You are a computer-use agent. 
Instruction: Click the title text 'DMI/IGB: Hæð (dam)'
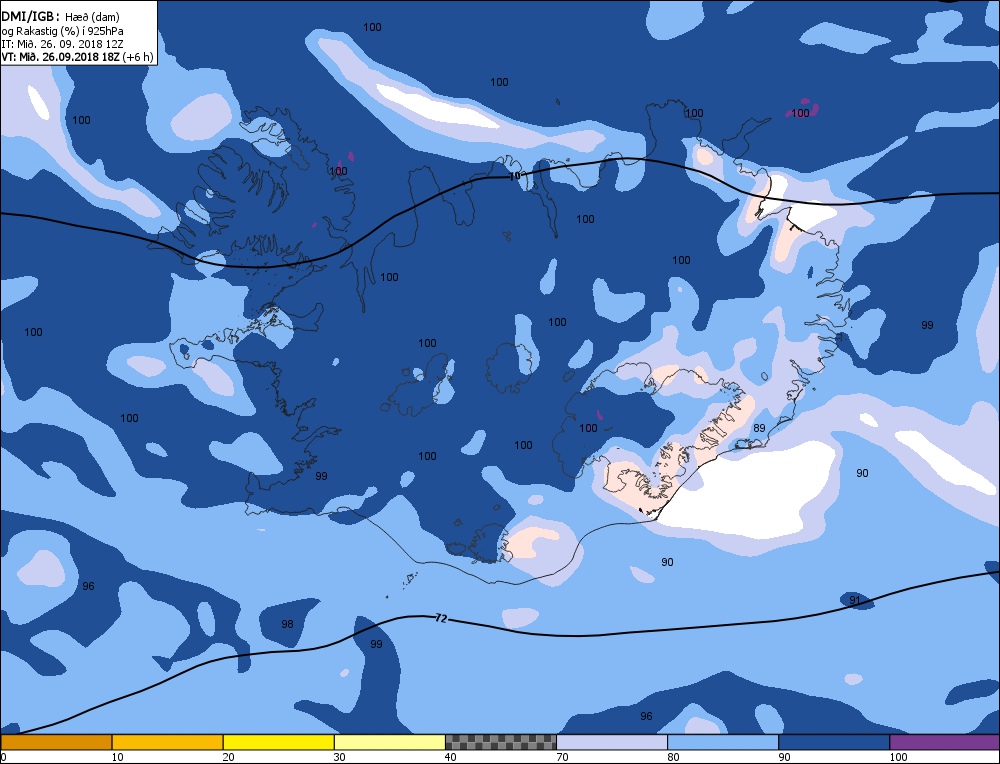(x=61, y=17)
